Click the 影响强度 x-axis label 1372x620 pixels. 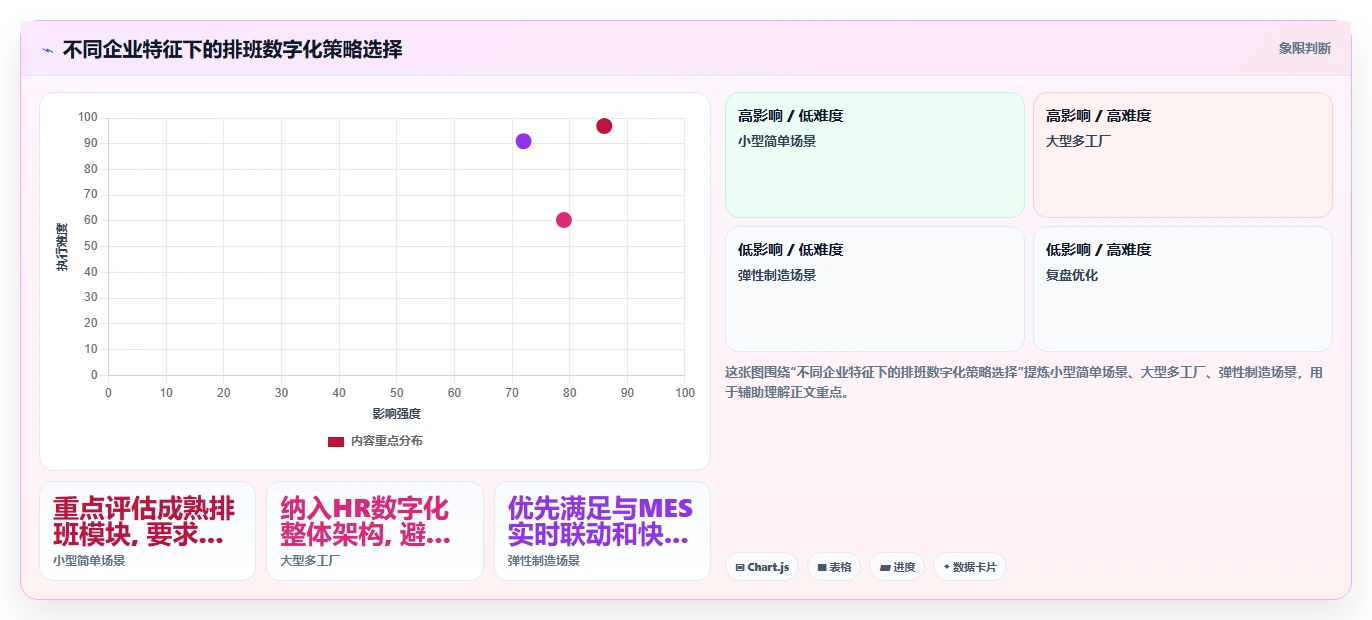click(x=396, y=414)
